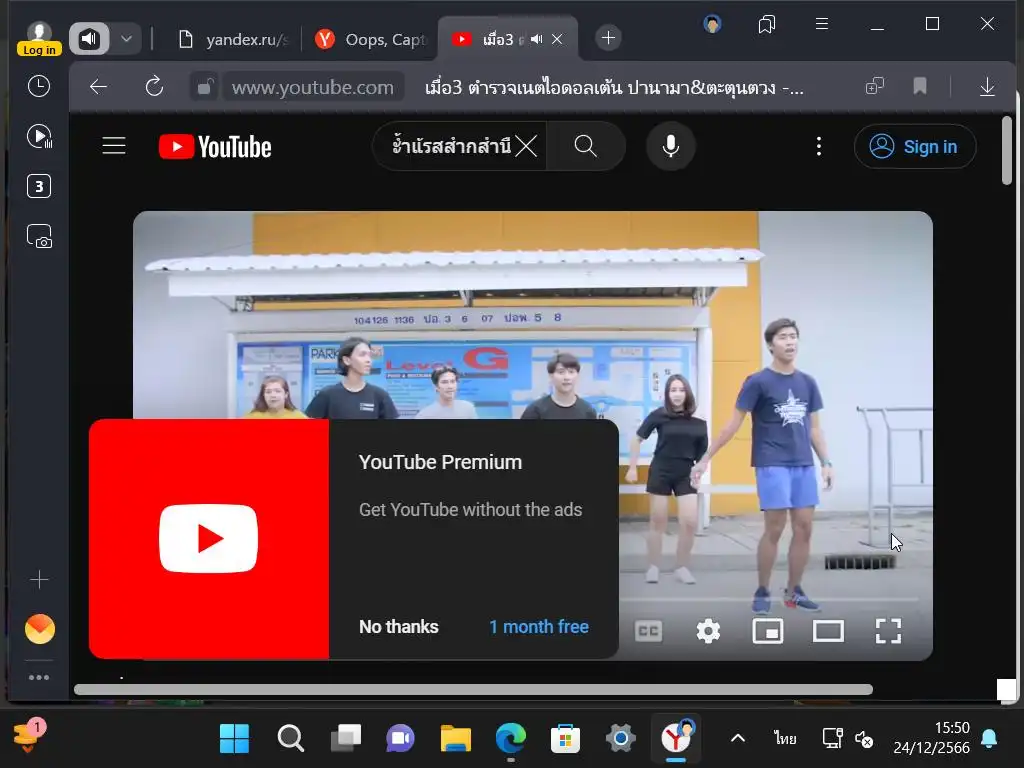Screen dimensions: 1024x768
Task: Reload the current page
Action: coord(154,86)
